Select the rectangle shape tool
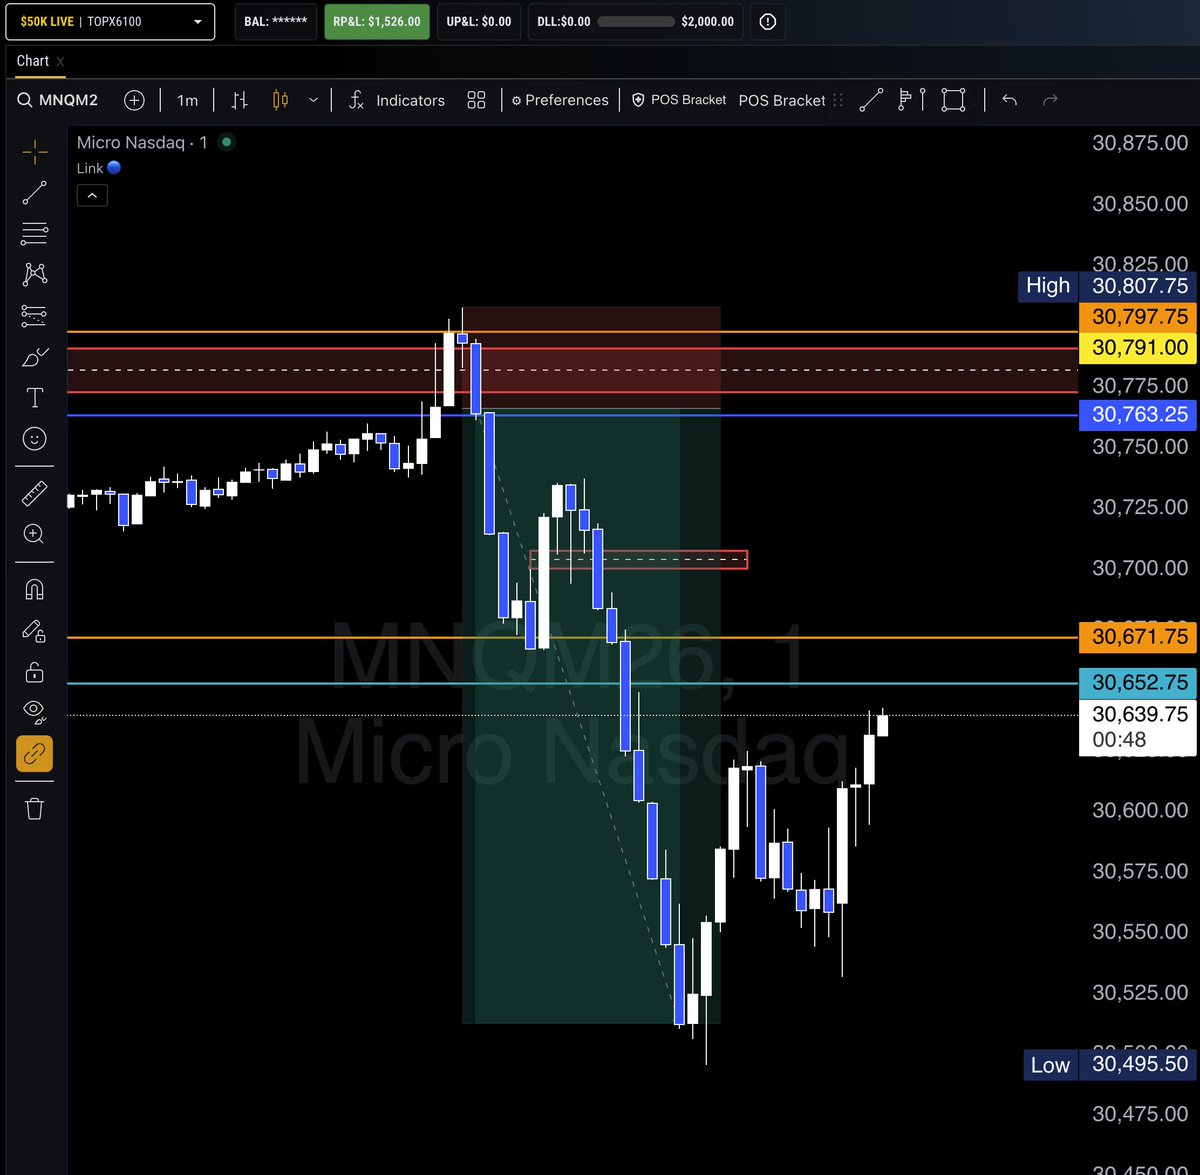This screenshot has width=1200, height=1175. pyautogui.click(x=953, y=100)
